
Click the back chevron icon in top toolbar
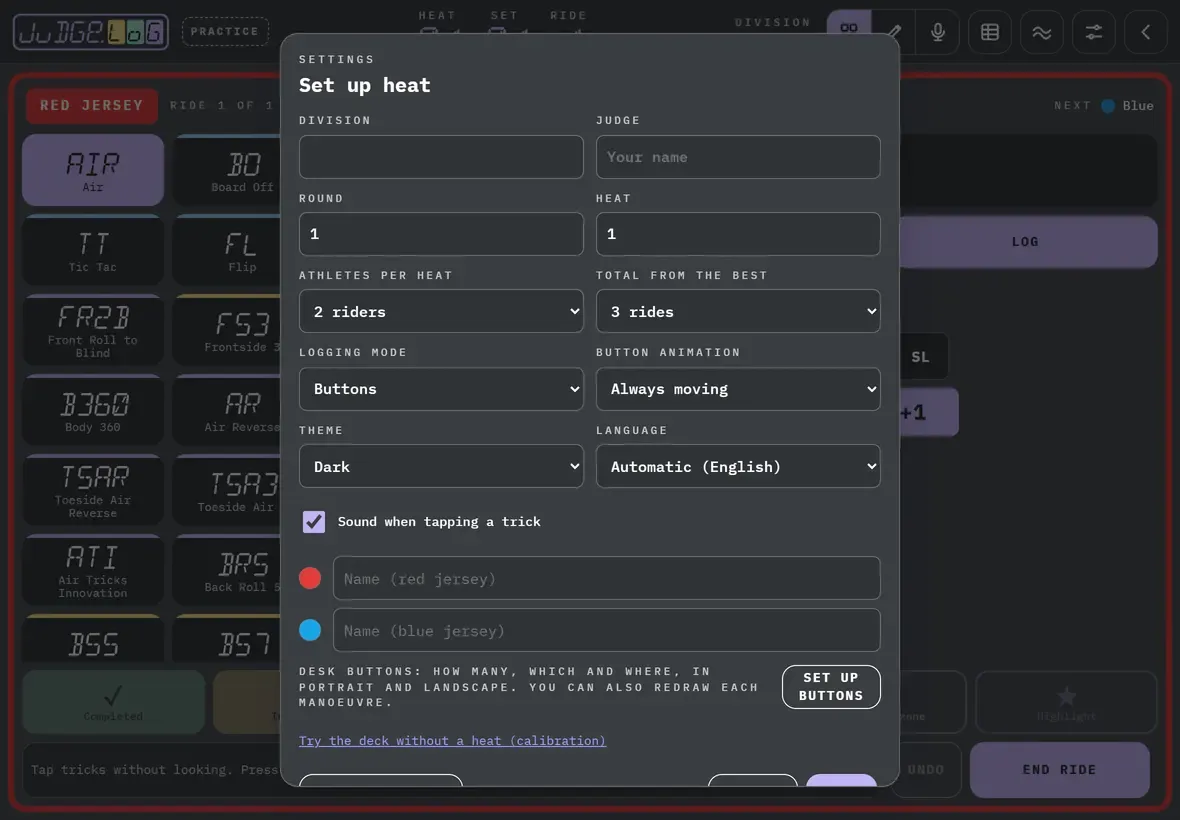tap(1145, 32)
